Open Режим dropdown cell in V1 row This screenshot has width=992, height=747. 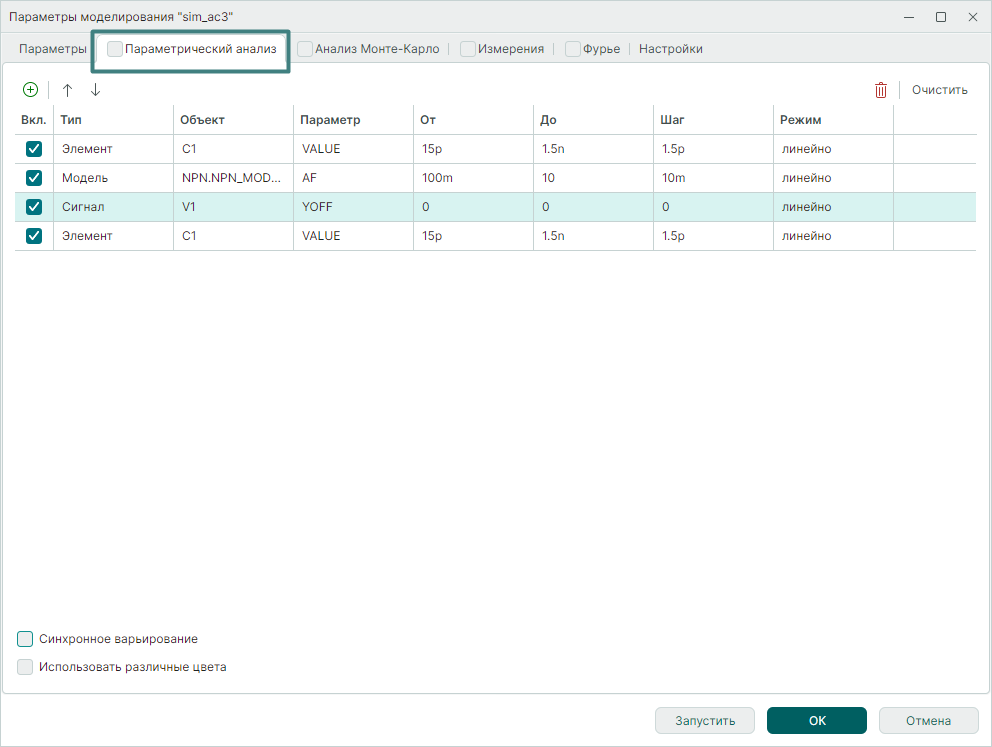[833, 207]
